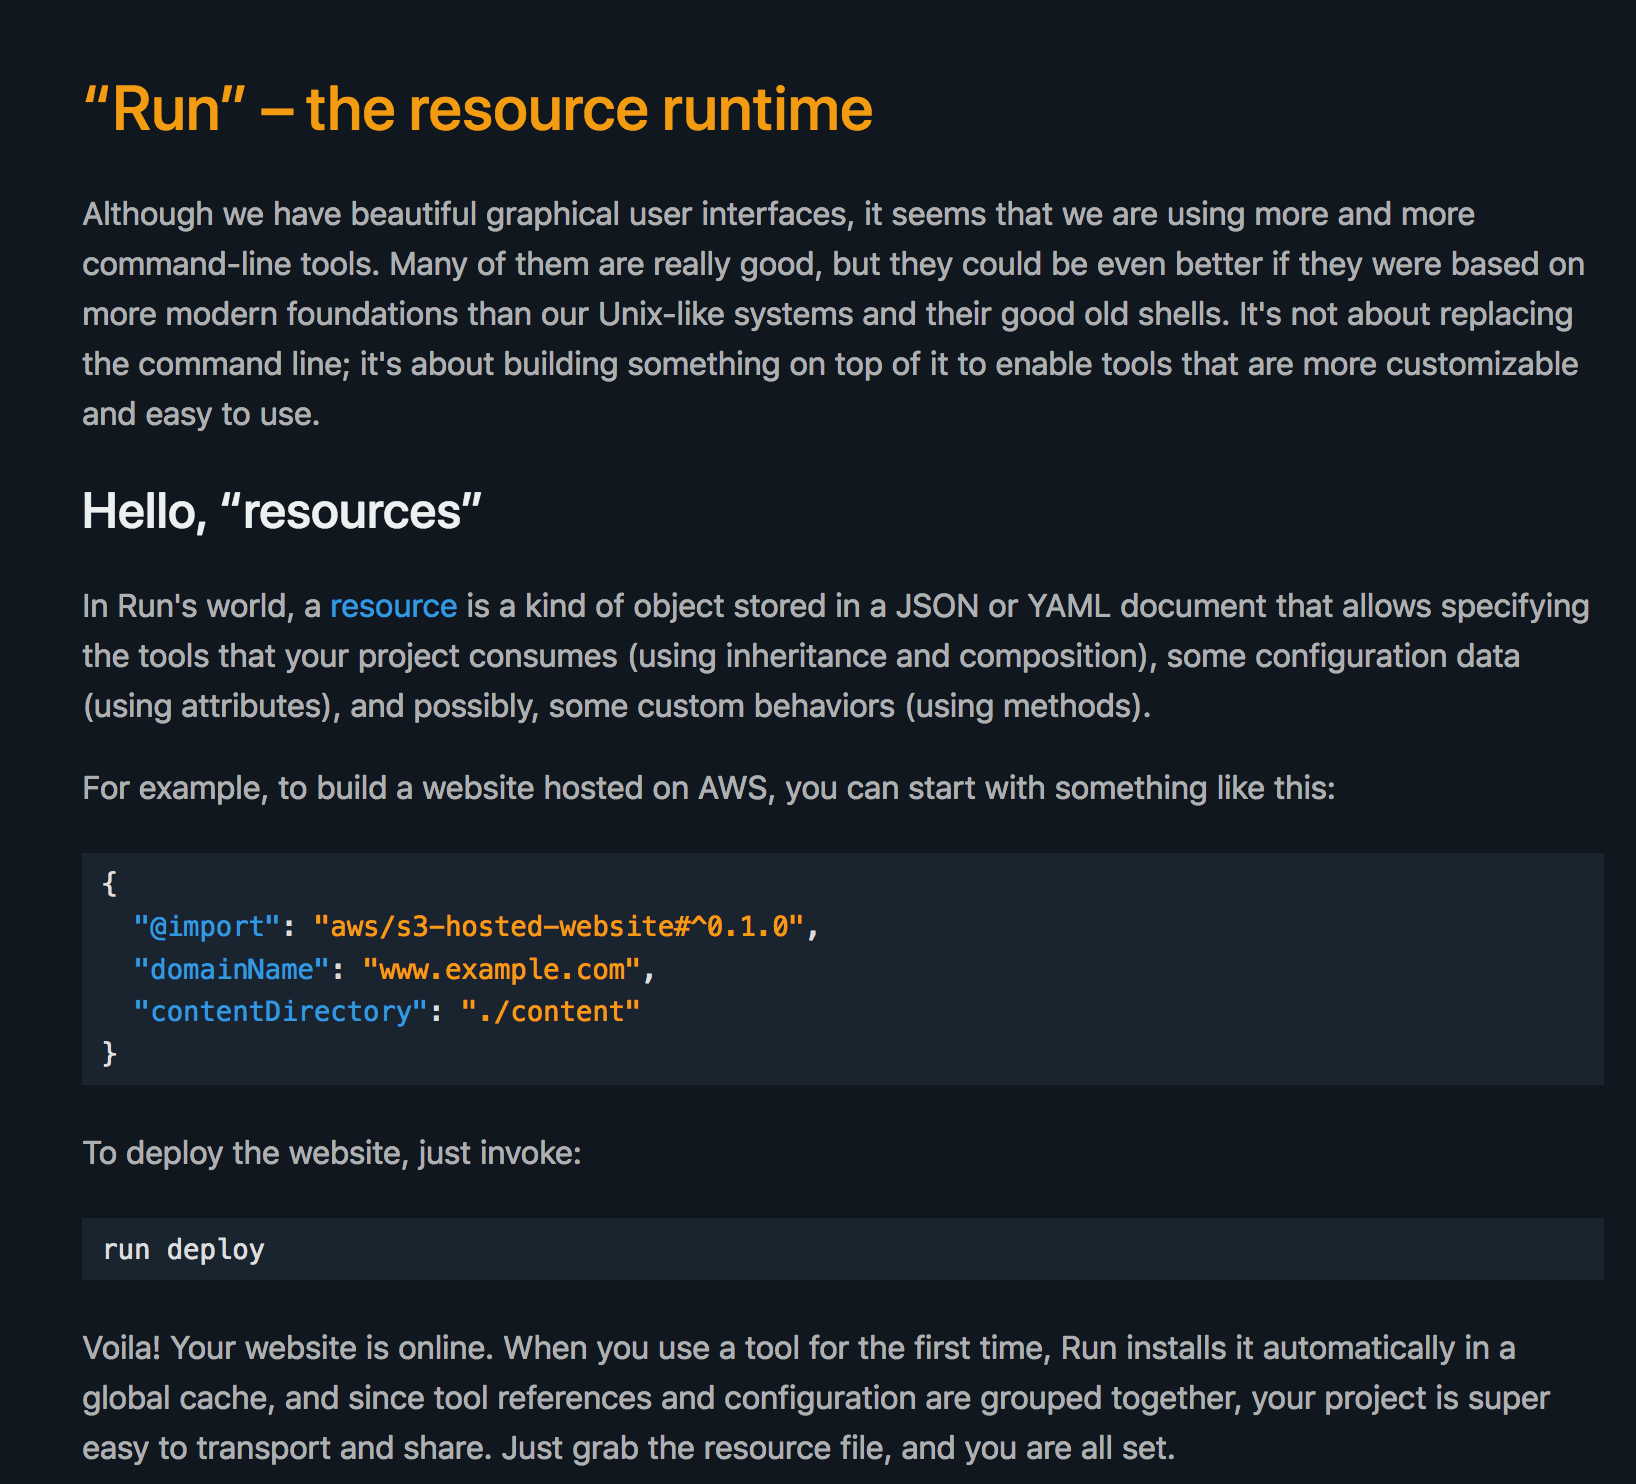This screenshot has height=1484, width=1636.
Task: Click the "aws/s3-hosted-website#^0.1.0" string value
Action: [559, 927]
